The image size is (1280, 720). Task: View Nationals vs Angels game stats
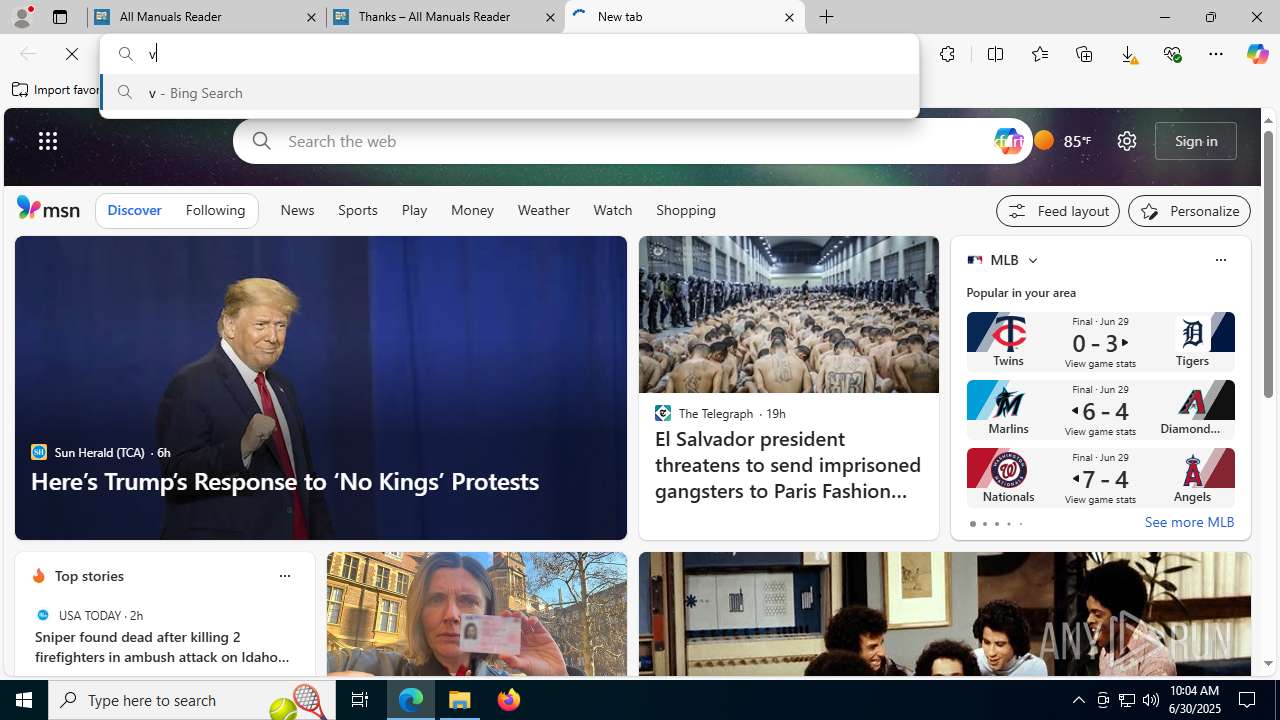pyautogui.click(x=1100, y=478)
